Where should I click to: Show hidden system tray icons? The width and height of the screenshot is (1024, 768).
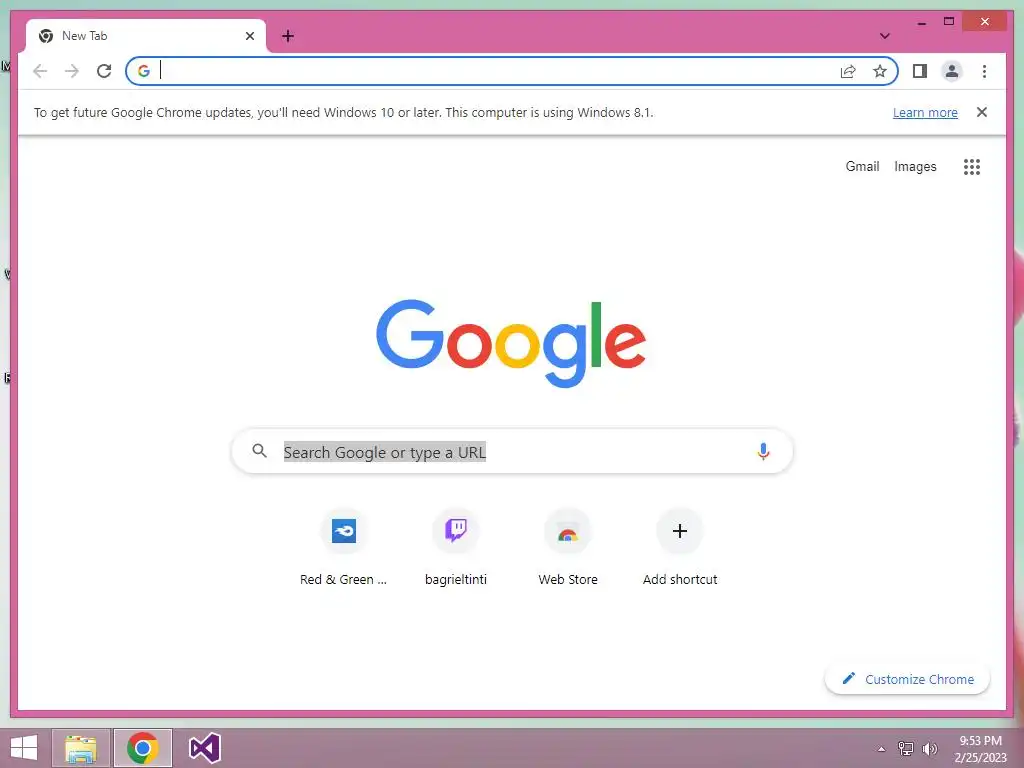coord(881,749)
